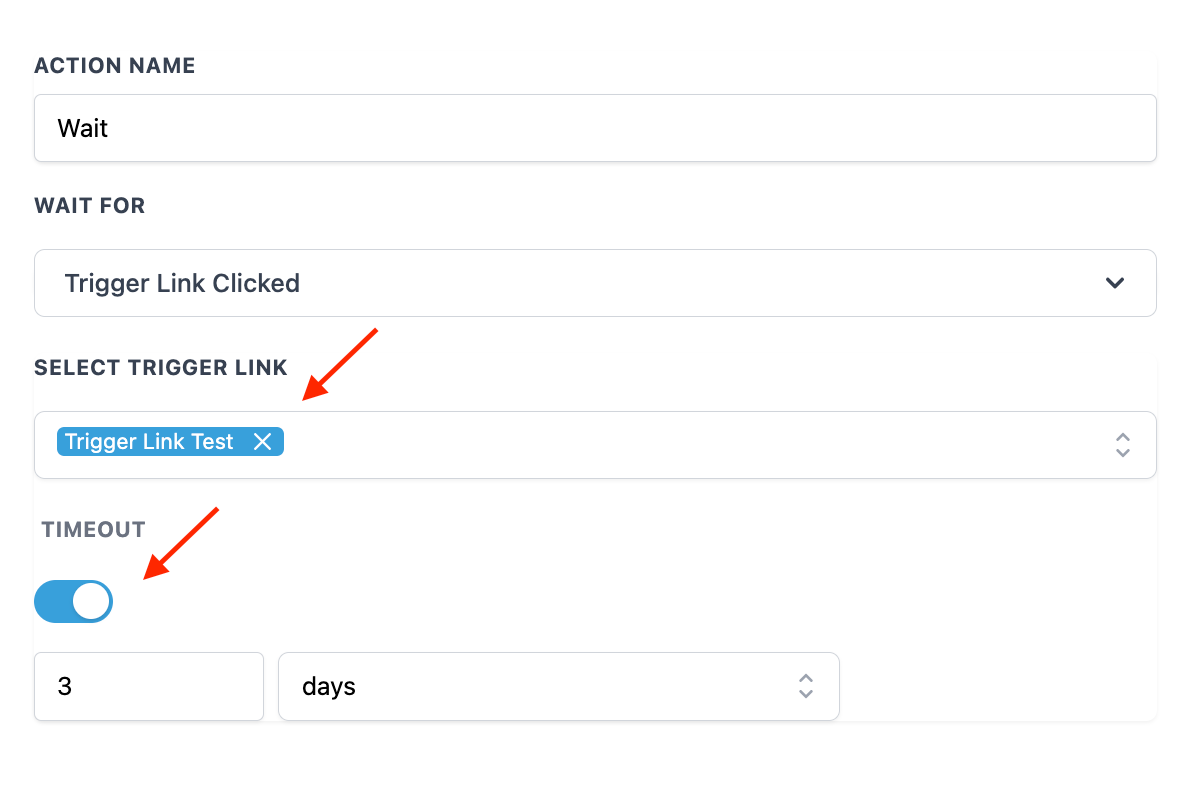
Task: Select the blue Trigger Link Test chip
Action: pos(150,442)
